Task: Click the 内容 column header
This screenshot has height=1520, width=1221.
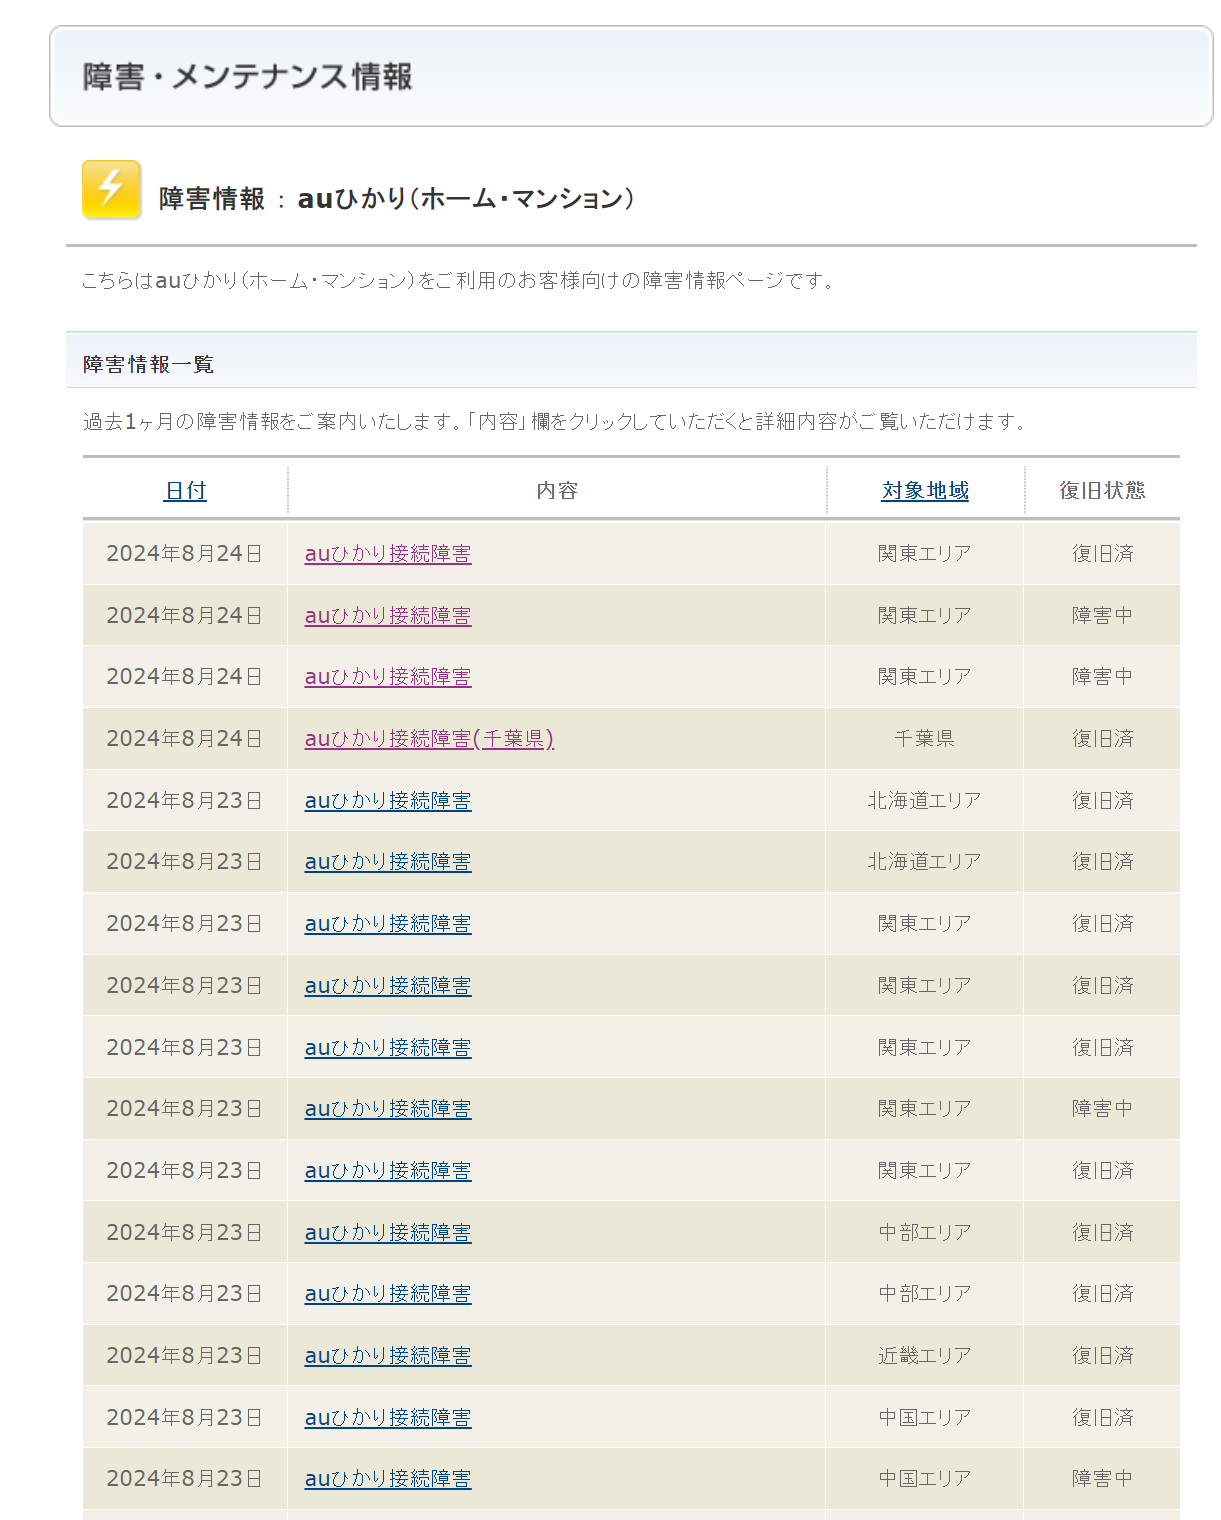Action: pos(557,490)
